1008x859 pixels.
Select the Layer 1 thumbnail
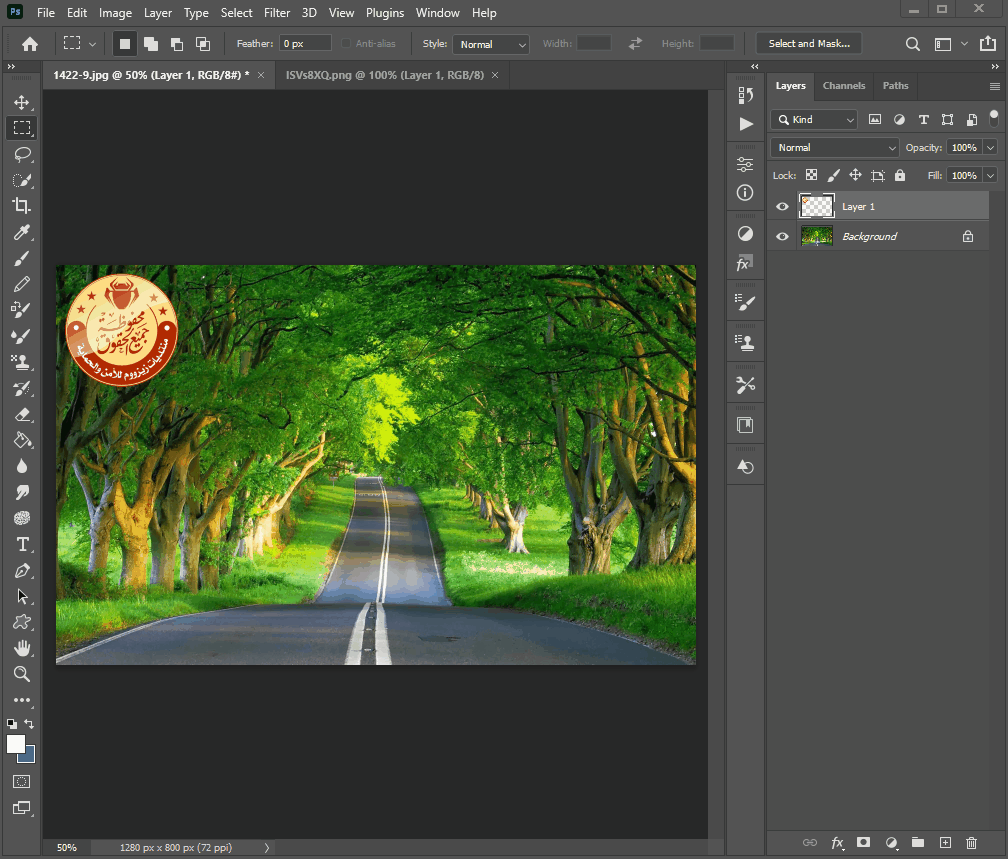[x=816, y=206]
